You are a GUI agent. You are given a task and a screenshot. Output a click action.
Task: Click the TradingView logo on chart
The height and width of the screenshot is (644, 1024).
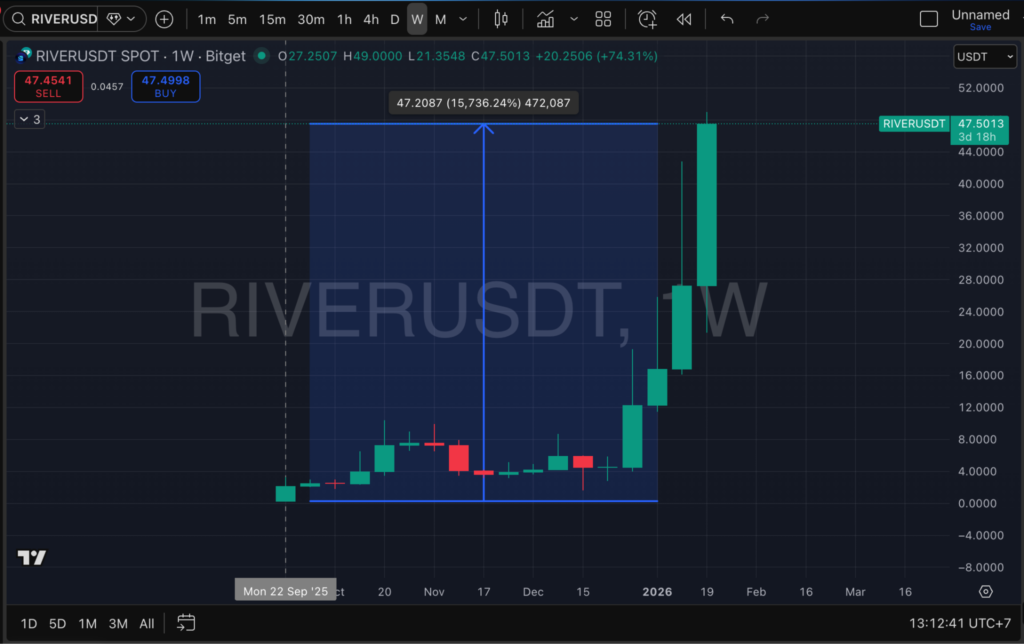pos(31,558)
